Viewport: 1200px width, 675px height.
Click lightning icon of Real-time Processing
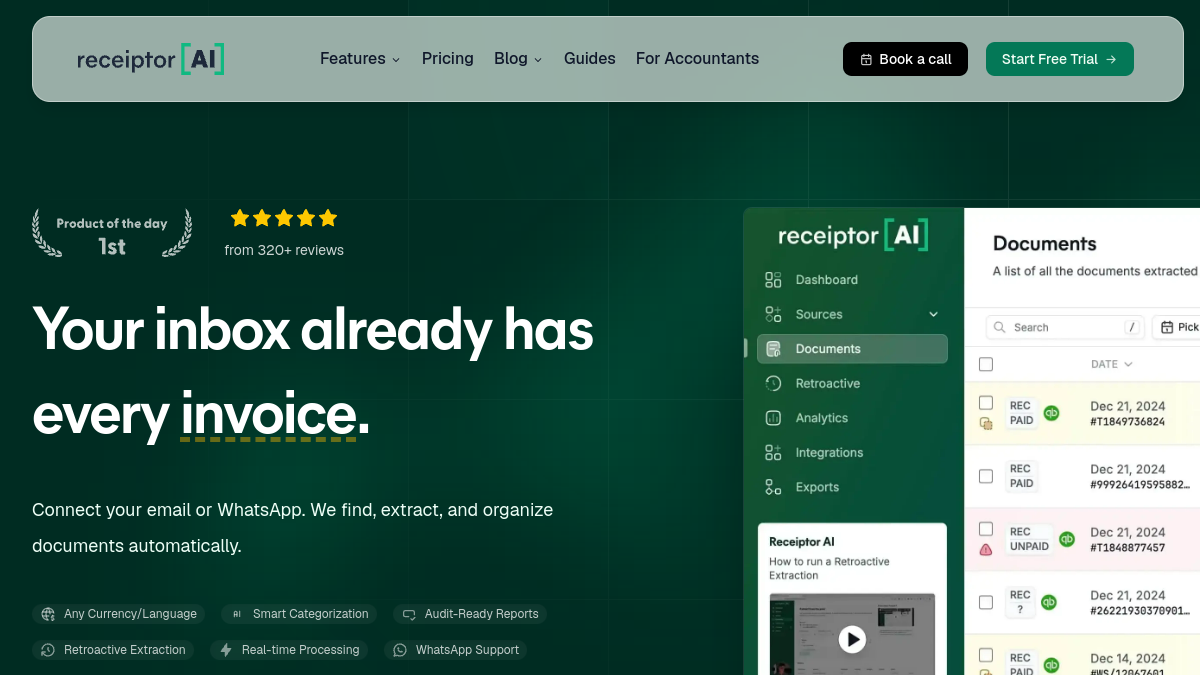tap(226, 650)
